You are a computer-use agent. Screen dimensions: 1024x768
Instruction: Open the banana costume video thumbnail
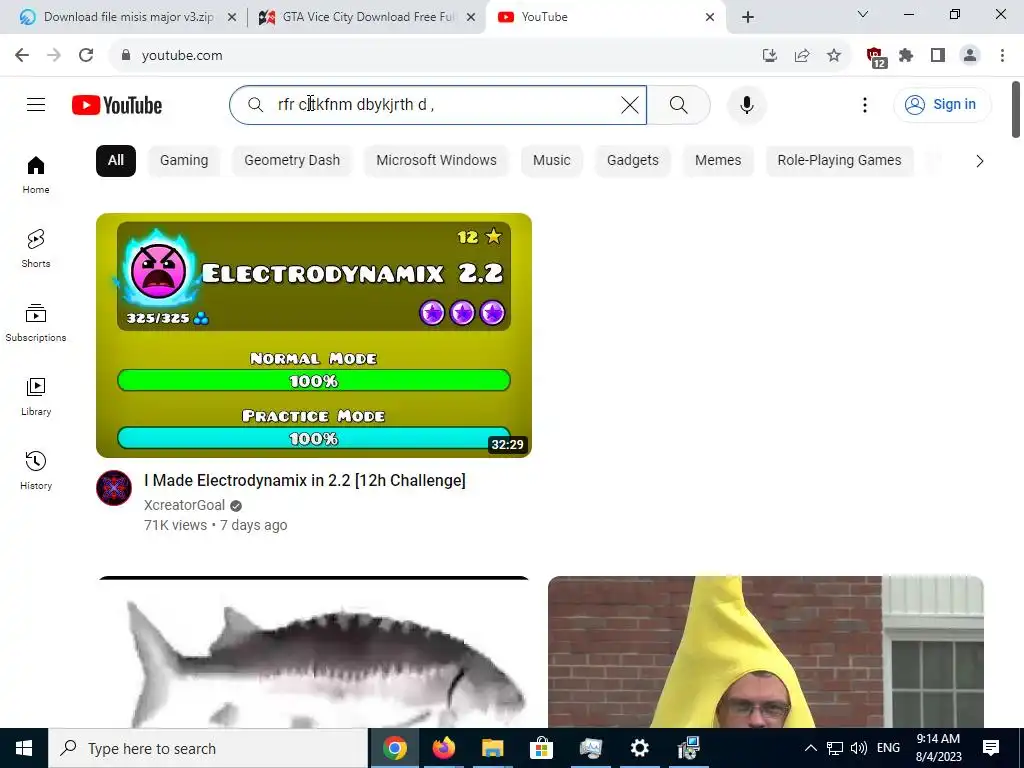coord(765,652)
